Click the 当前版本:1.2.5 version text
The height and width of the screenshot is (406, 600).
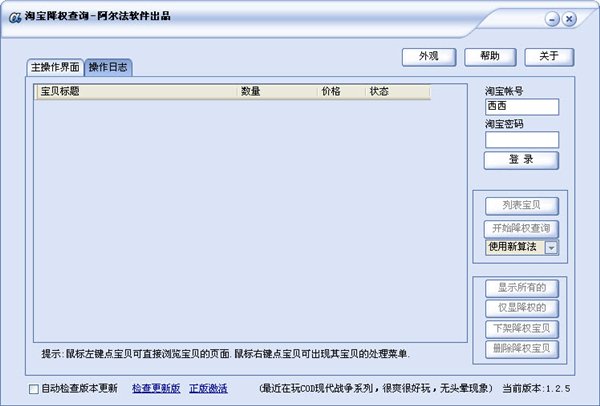pyautogui.click(x=536, y=389)
